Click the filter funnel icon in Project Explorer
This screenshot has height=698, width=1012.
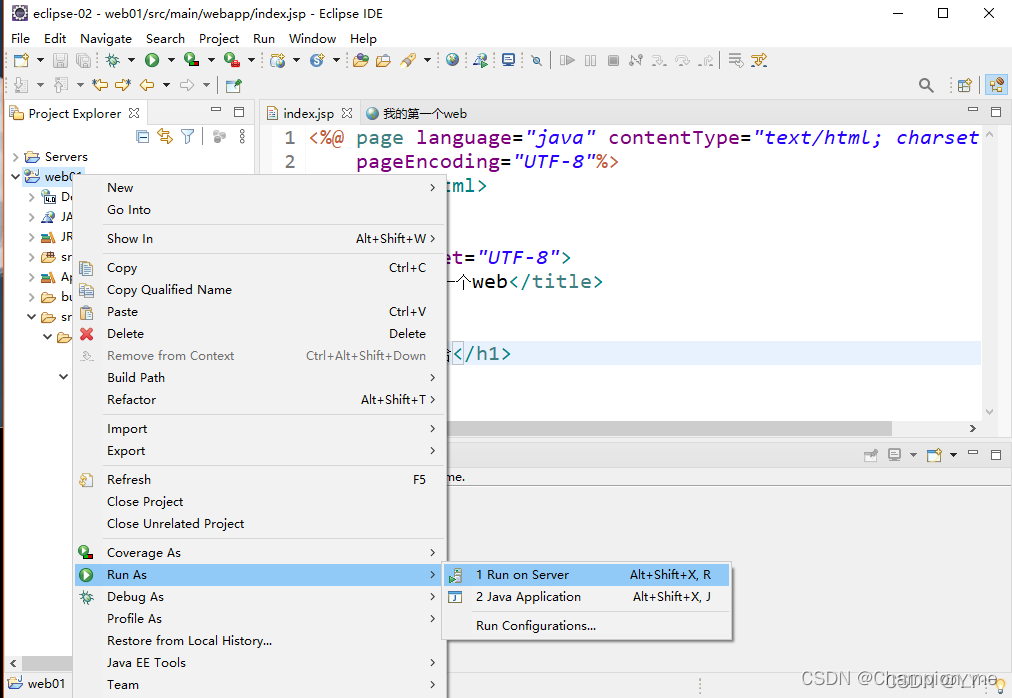[187, 136]
